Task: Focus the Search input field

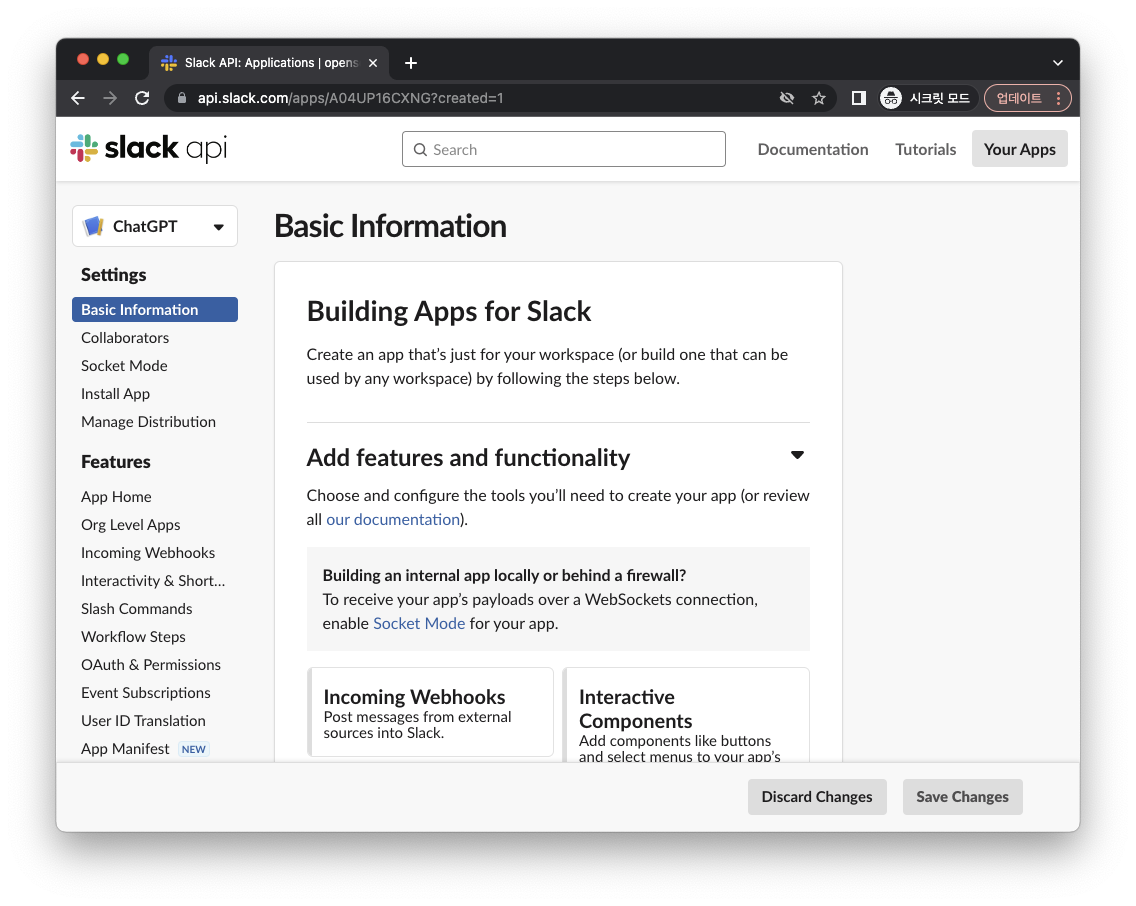Action: 564,149
